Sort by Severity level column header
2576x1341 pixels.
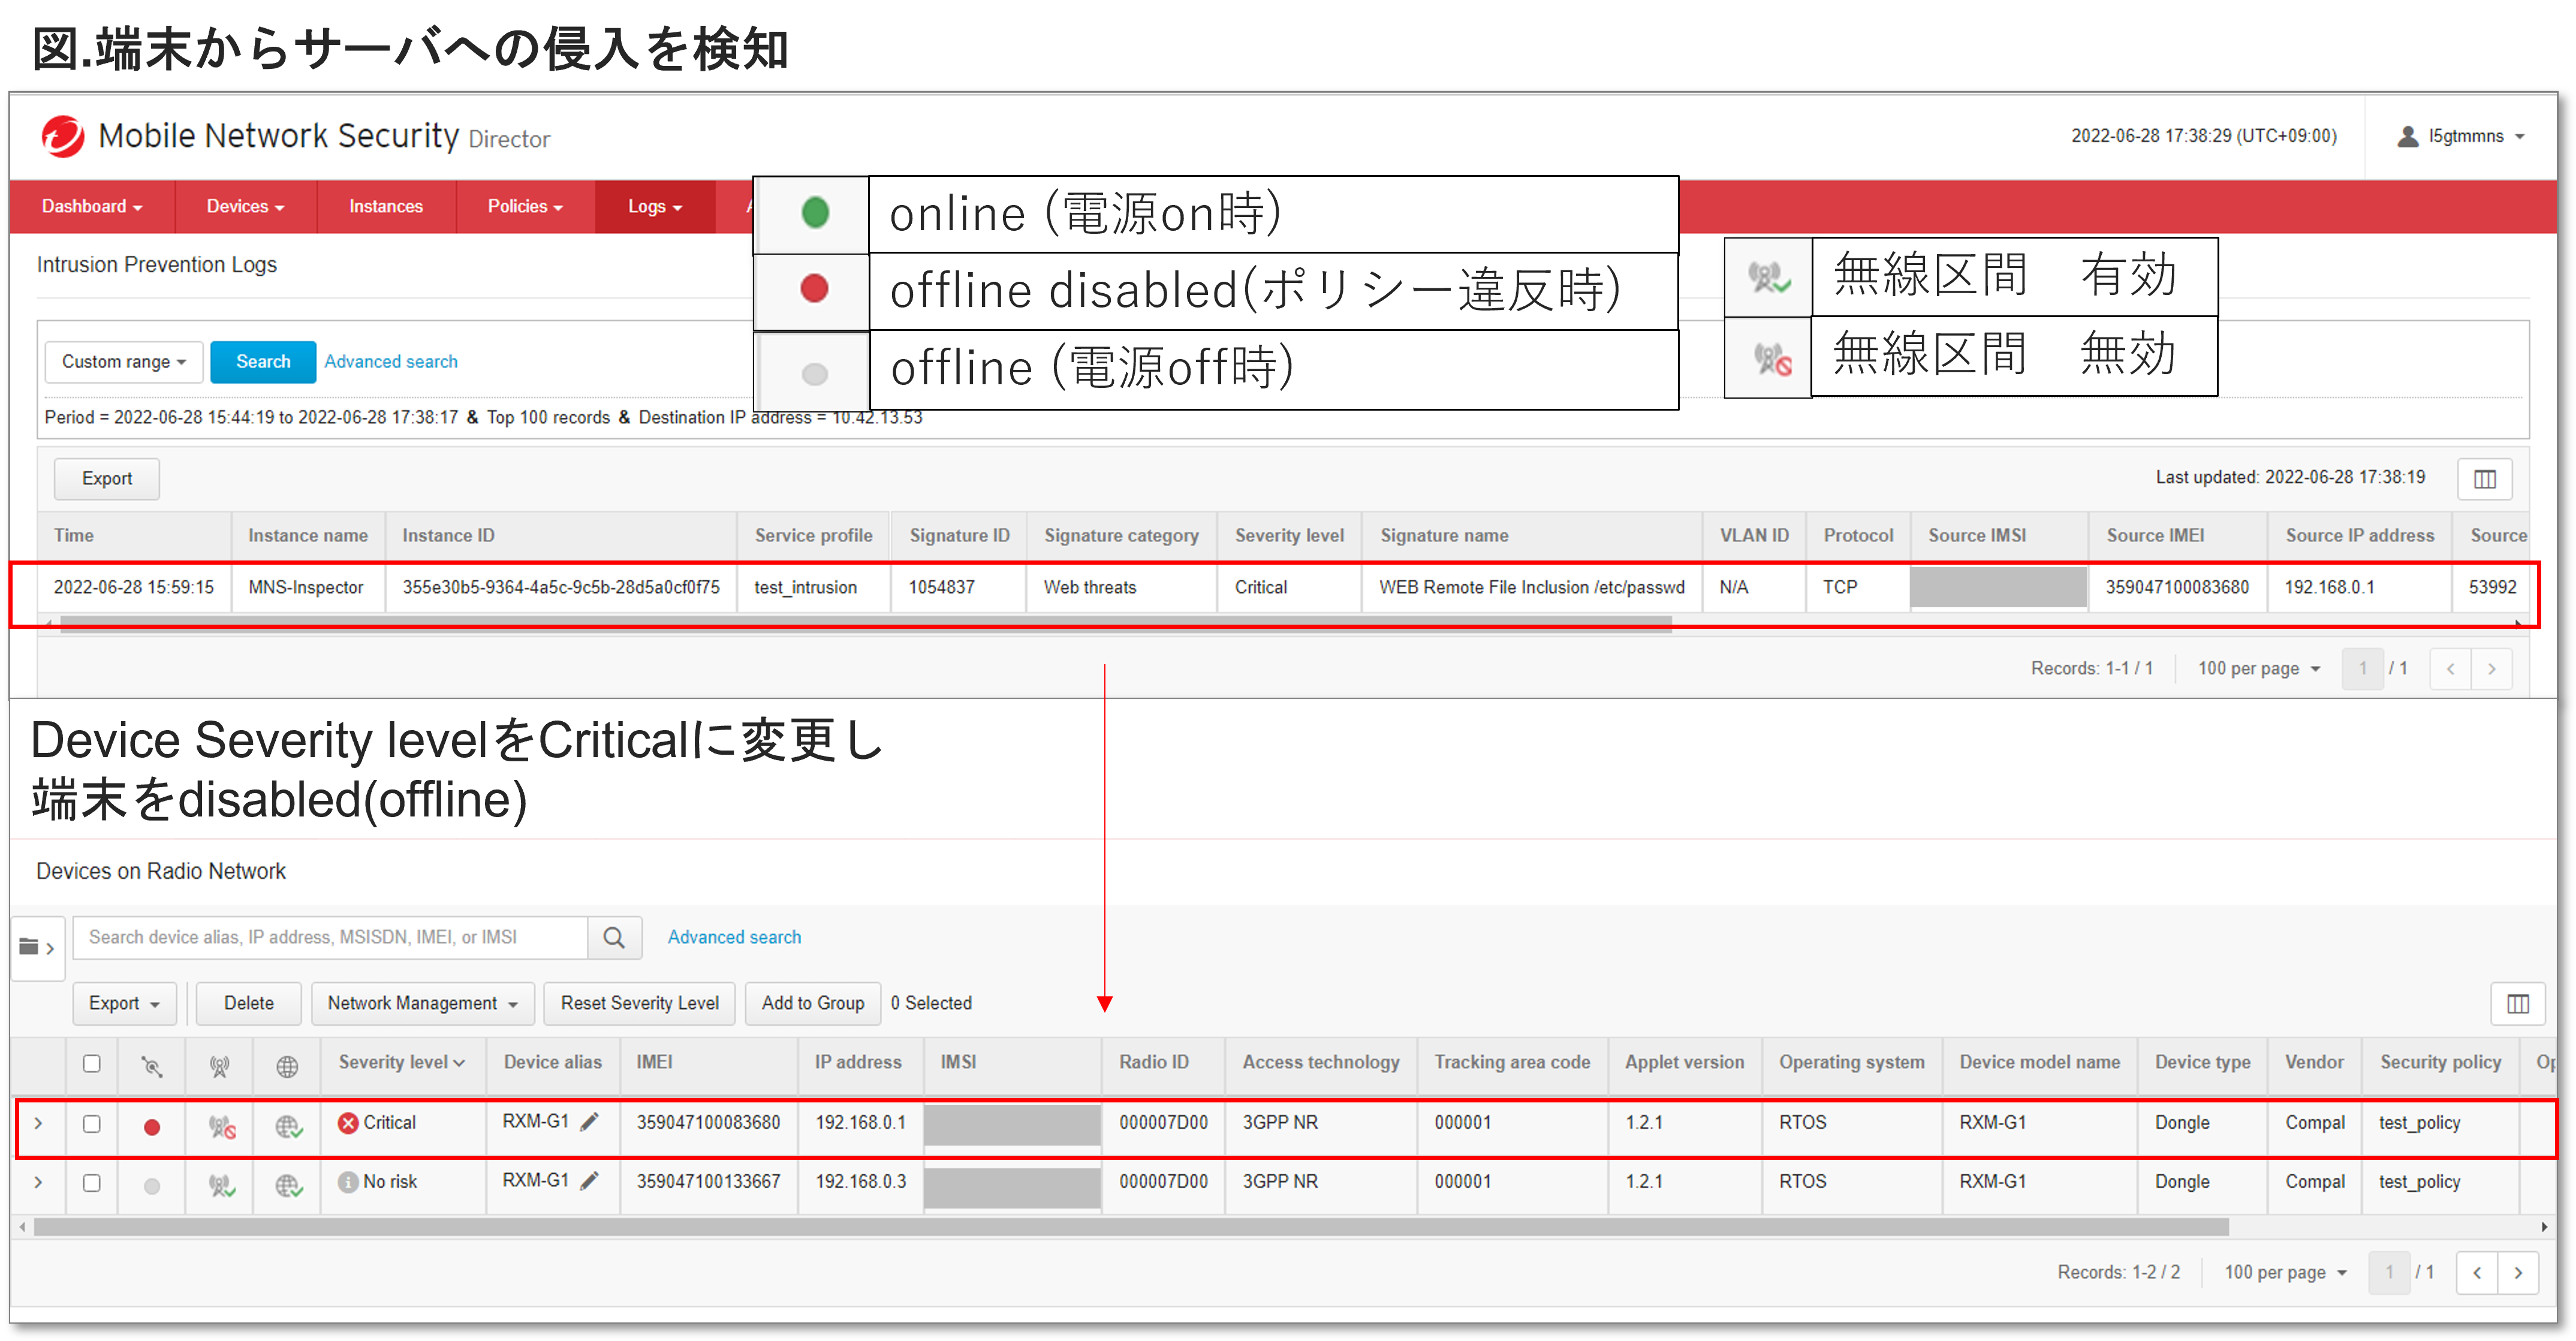coord(401,1062)
